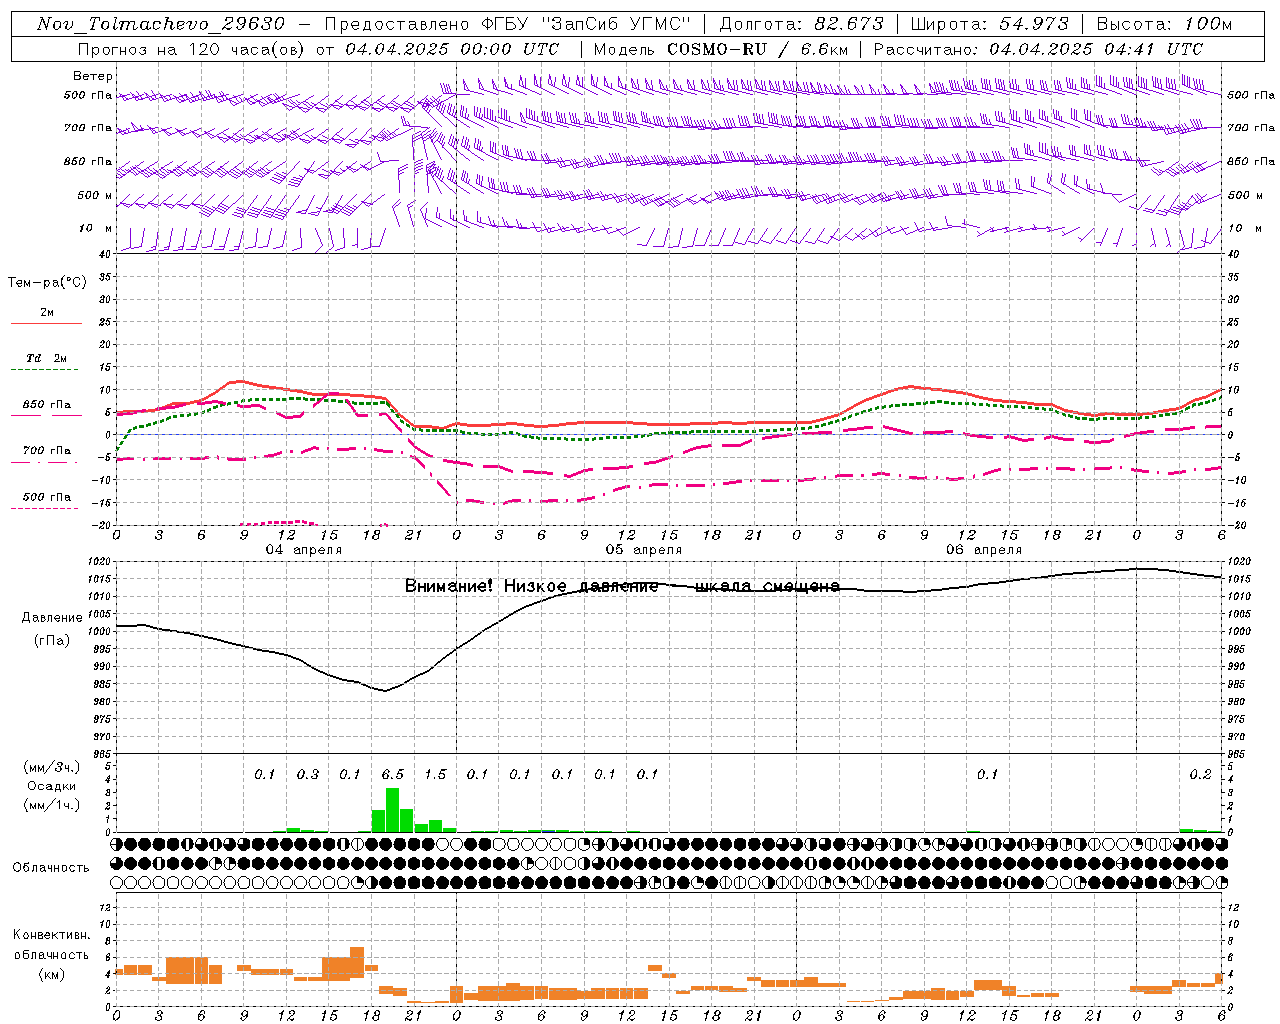Click the 'Облачность' cloudiness label

51,867
